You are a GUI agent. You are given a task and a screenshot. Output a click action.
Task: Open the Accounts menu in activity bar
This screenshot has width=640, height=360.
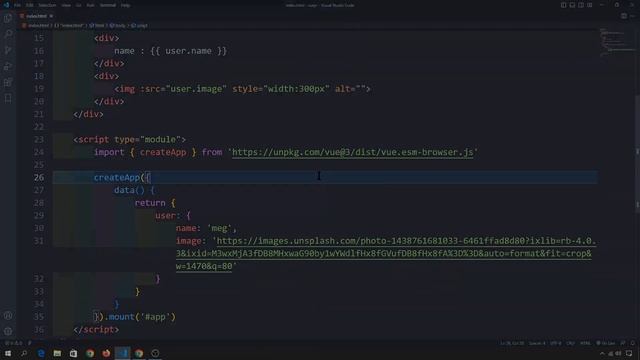pyautogui.click(x=8, y=315)
